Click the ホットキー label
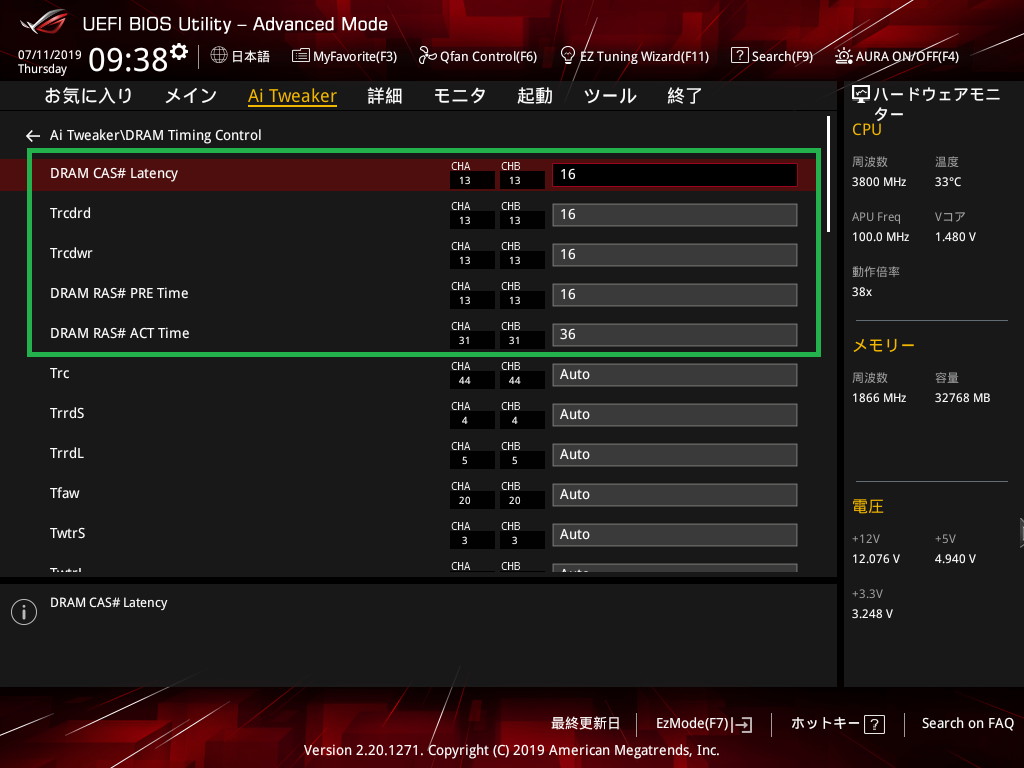 point(825,723)
